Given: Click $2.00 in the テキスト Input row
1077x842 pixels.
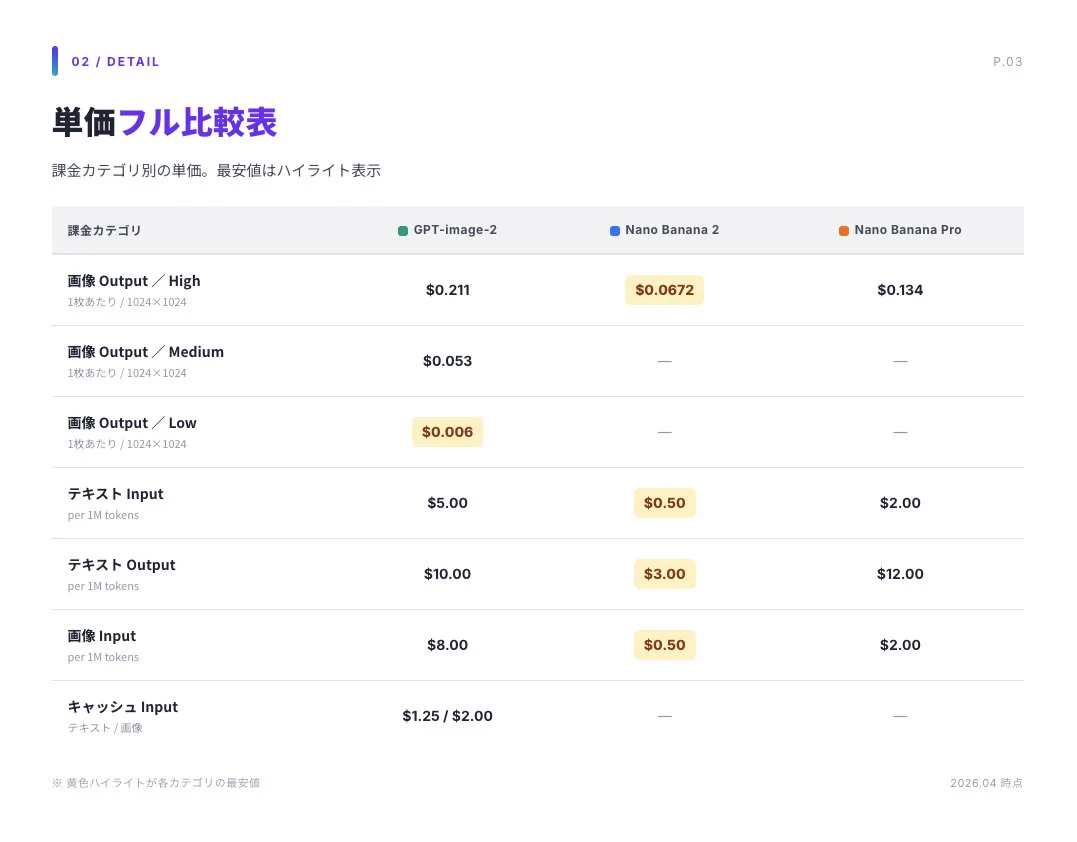Looking at the screenshot, I should (900, 503).
